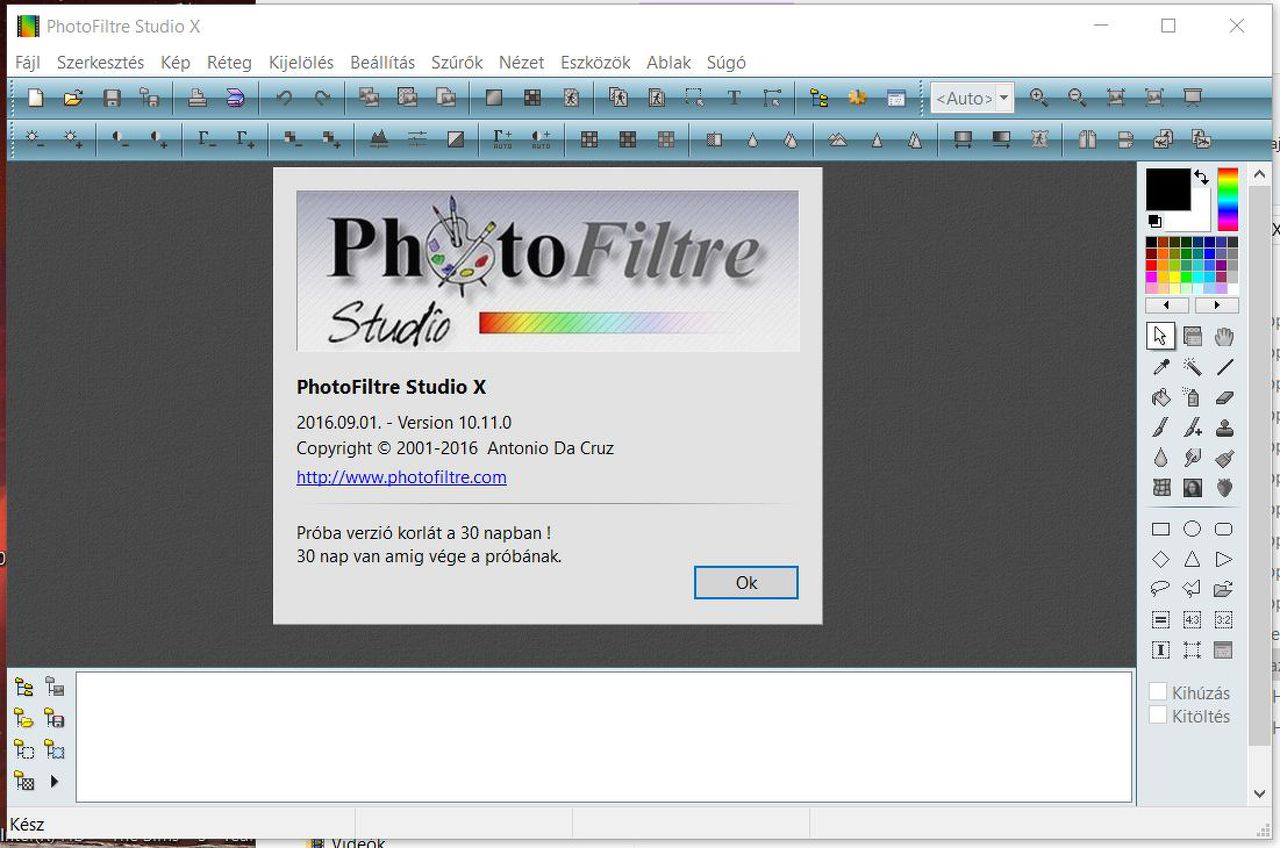Swap foreground and background colors
The height and width of the screenshot is (848, 1280).
1201,177
